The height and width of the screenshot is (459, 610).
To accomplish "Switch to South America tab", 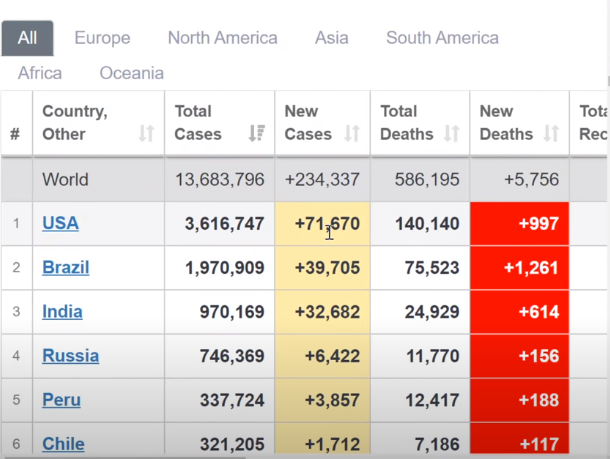I will click(442, 38).
